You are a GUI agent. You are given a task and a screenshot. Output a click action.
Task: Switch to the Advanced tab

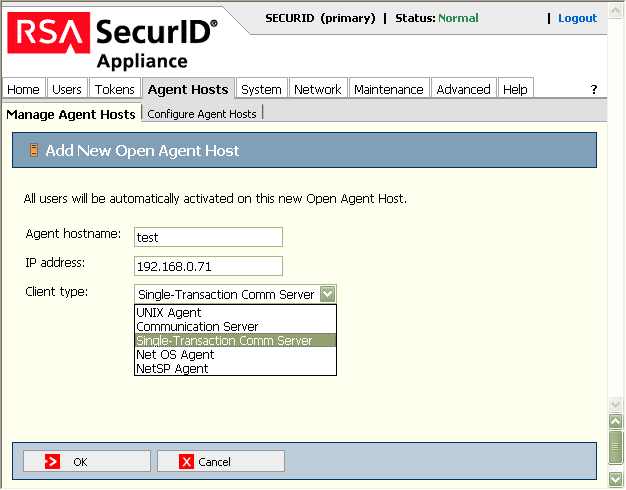pos(464,89)
